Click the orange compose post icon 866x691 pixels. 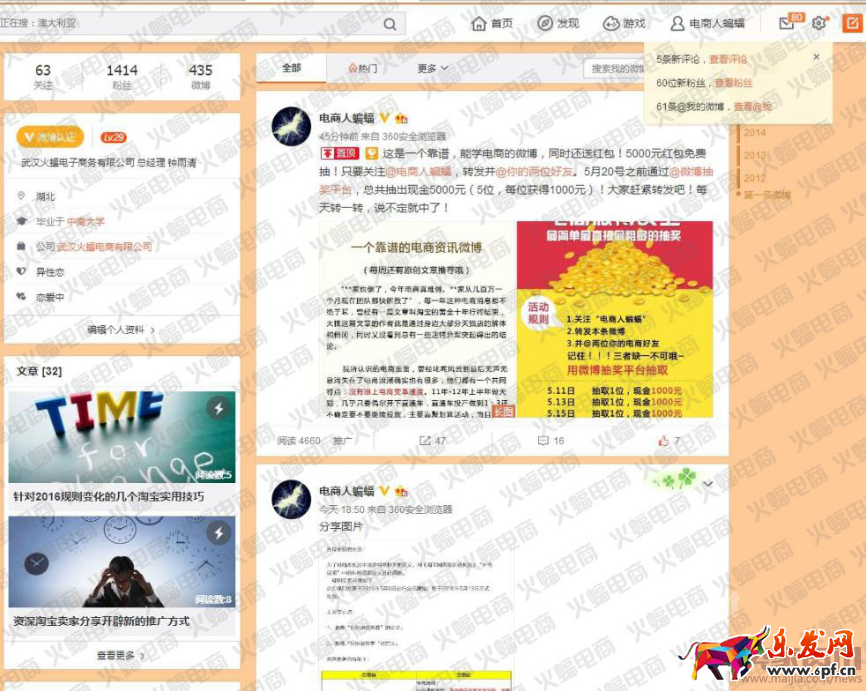tap(852, 23)
